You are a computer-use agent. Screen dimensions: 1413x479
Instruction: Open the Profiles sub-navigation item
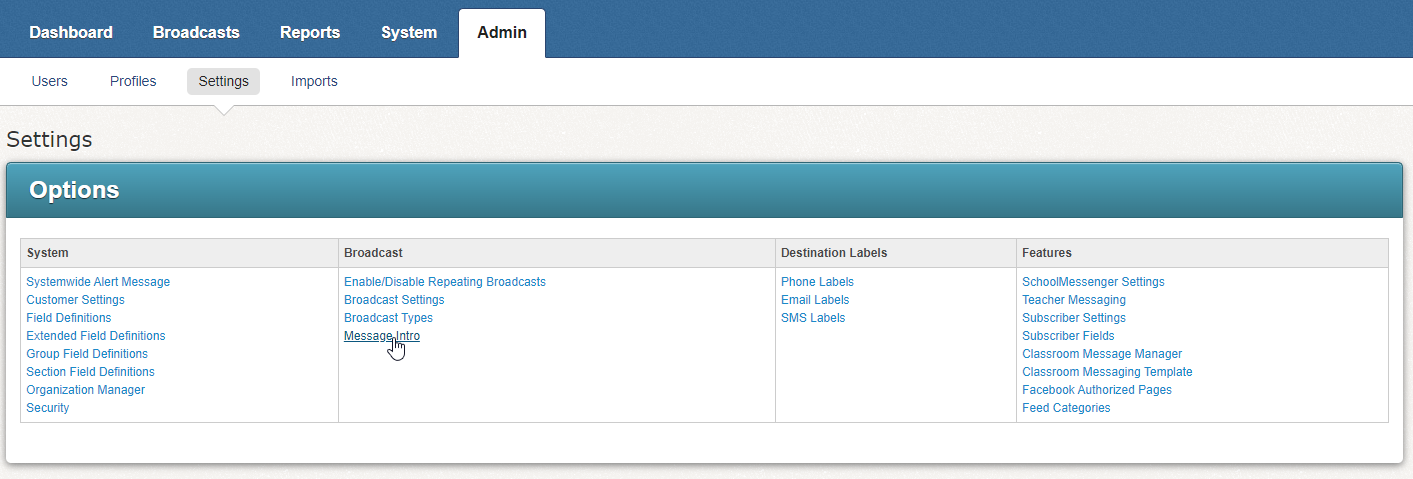pos(133,81)
